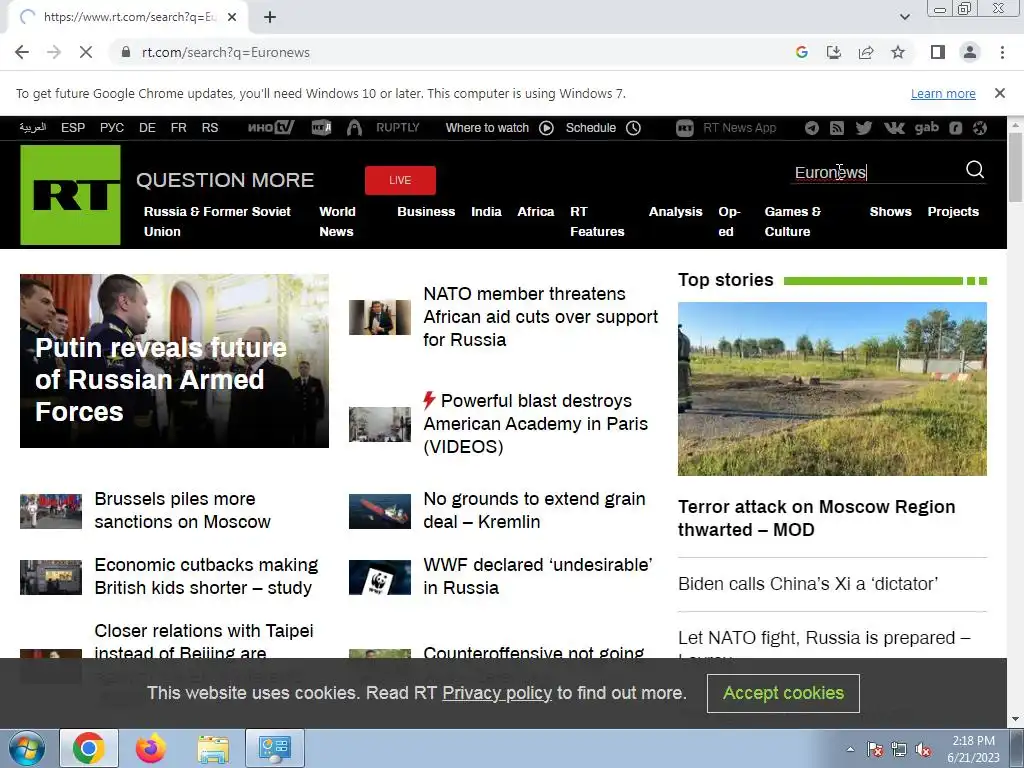The width and height of the screenshot is (1024, 768).
Task: Click the Windows Start button
Action: (26, 748)
